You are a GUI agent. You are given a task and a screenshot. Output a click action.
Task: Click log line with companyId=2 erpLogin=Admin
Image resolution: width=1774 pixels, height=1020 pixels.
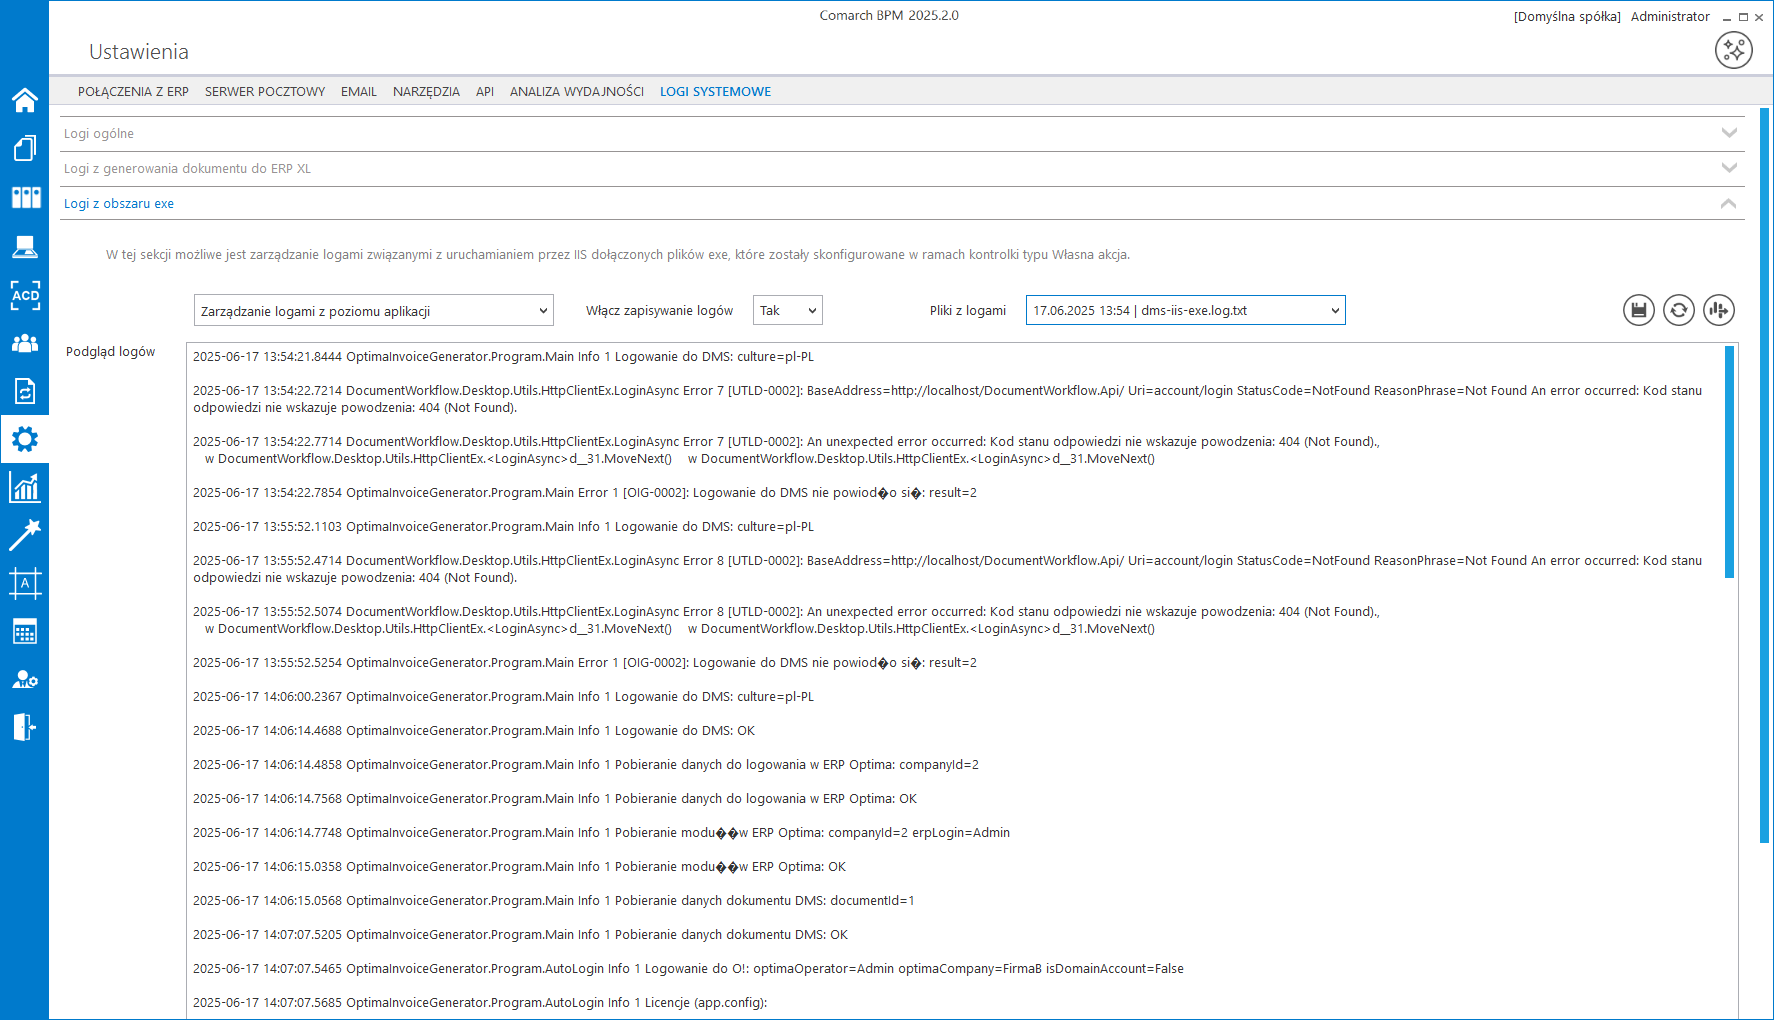tap(601, 833)
